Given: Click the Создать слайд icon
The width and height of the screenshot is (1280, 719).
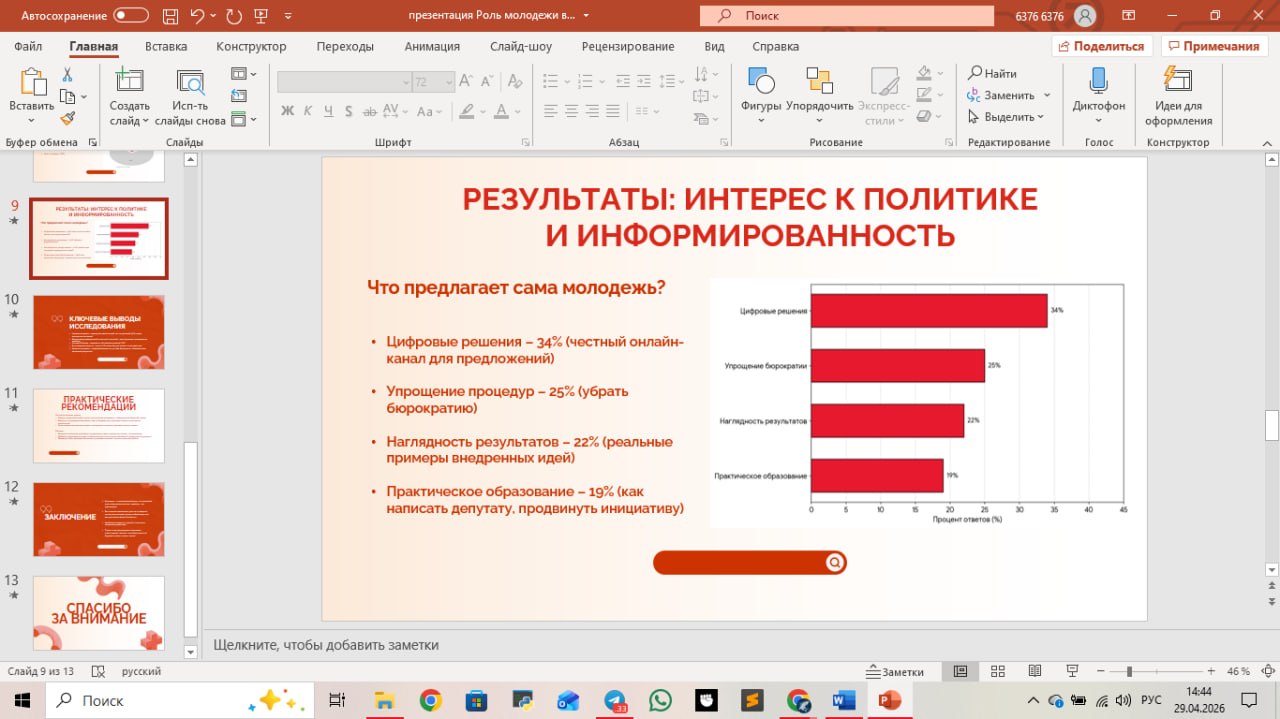Looking at the screenshot, I should click(129, 82).
